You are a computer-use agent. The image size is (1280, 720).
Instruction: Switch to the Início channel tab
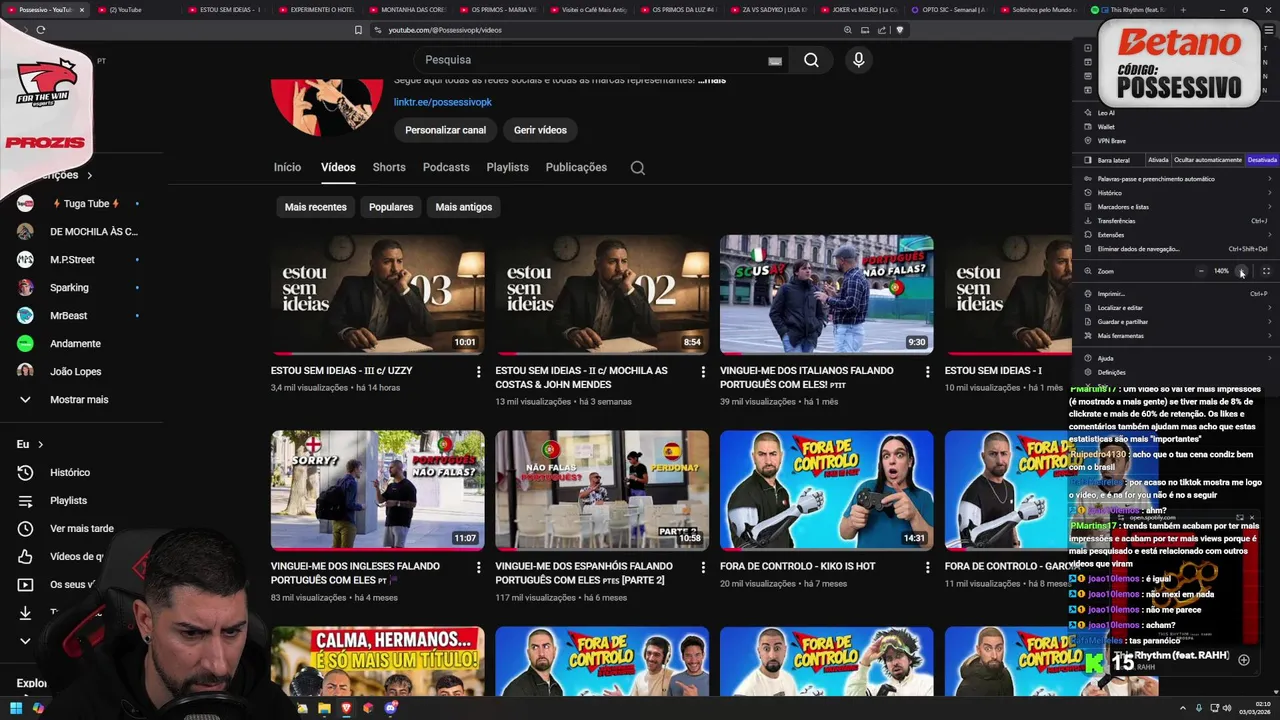click(287, 167)
